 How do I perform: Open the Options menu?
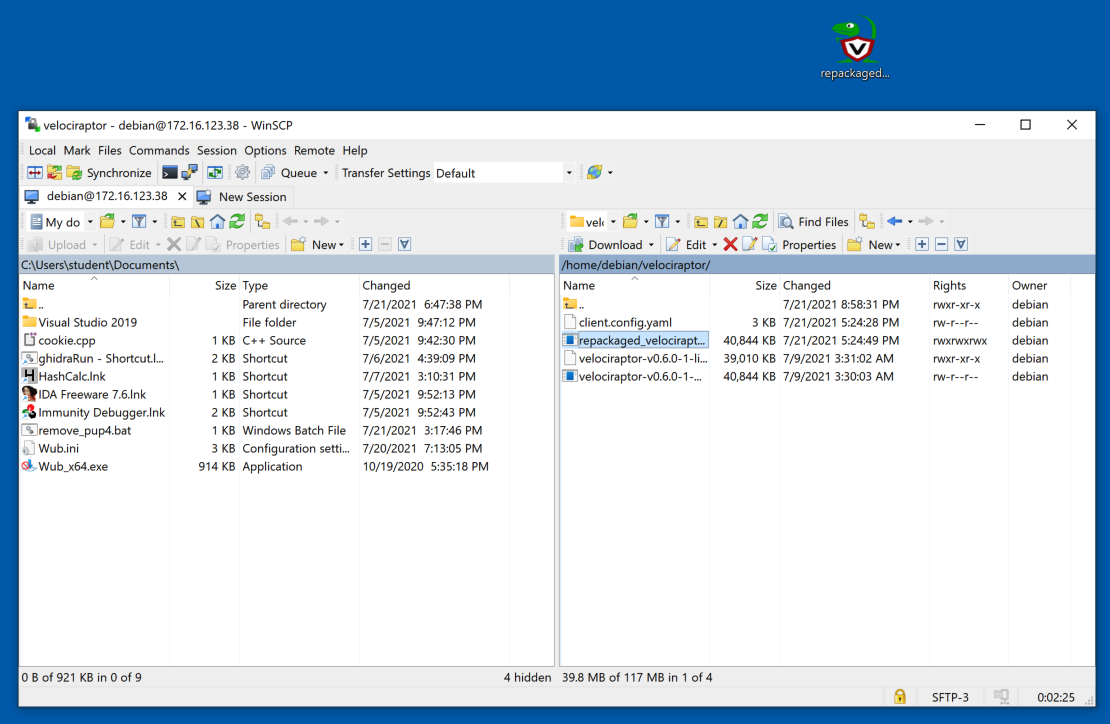tap(265, 150)
